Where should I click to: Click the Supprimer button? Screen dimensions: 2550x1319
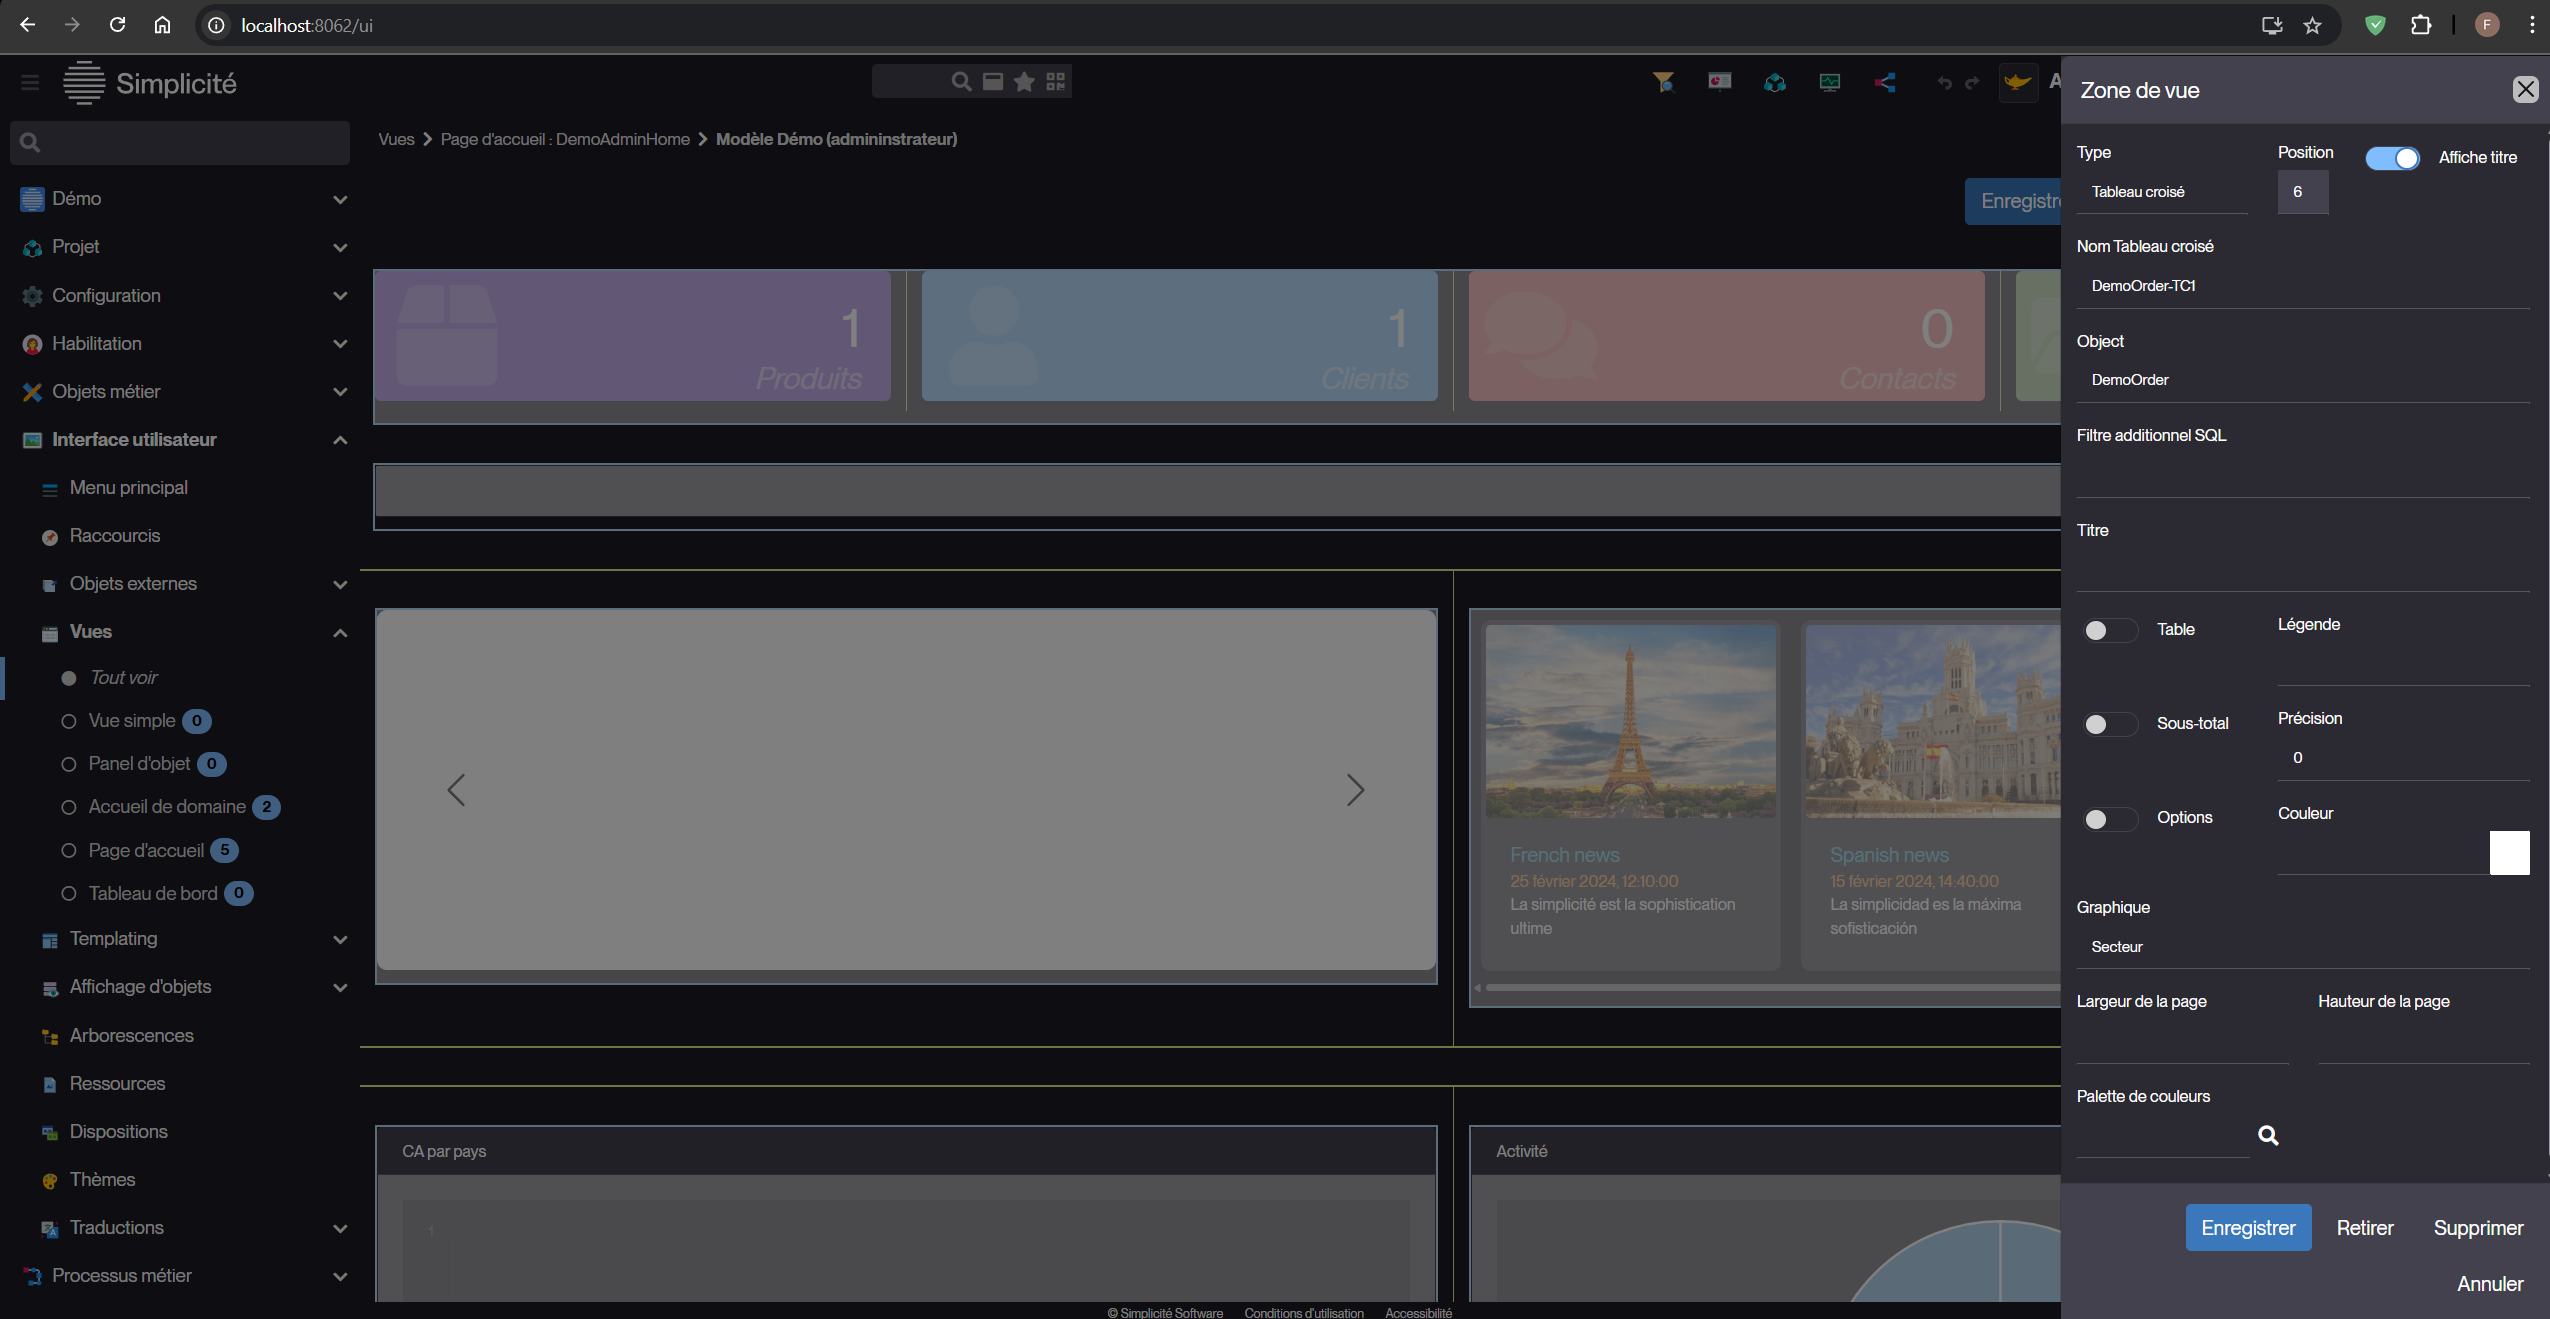point(2478,1227)
